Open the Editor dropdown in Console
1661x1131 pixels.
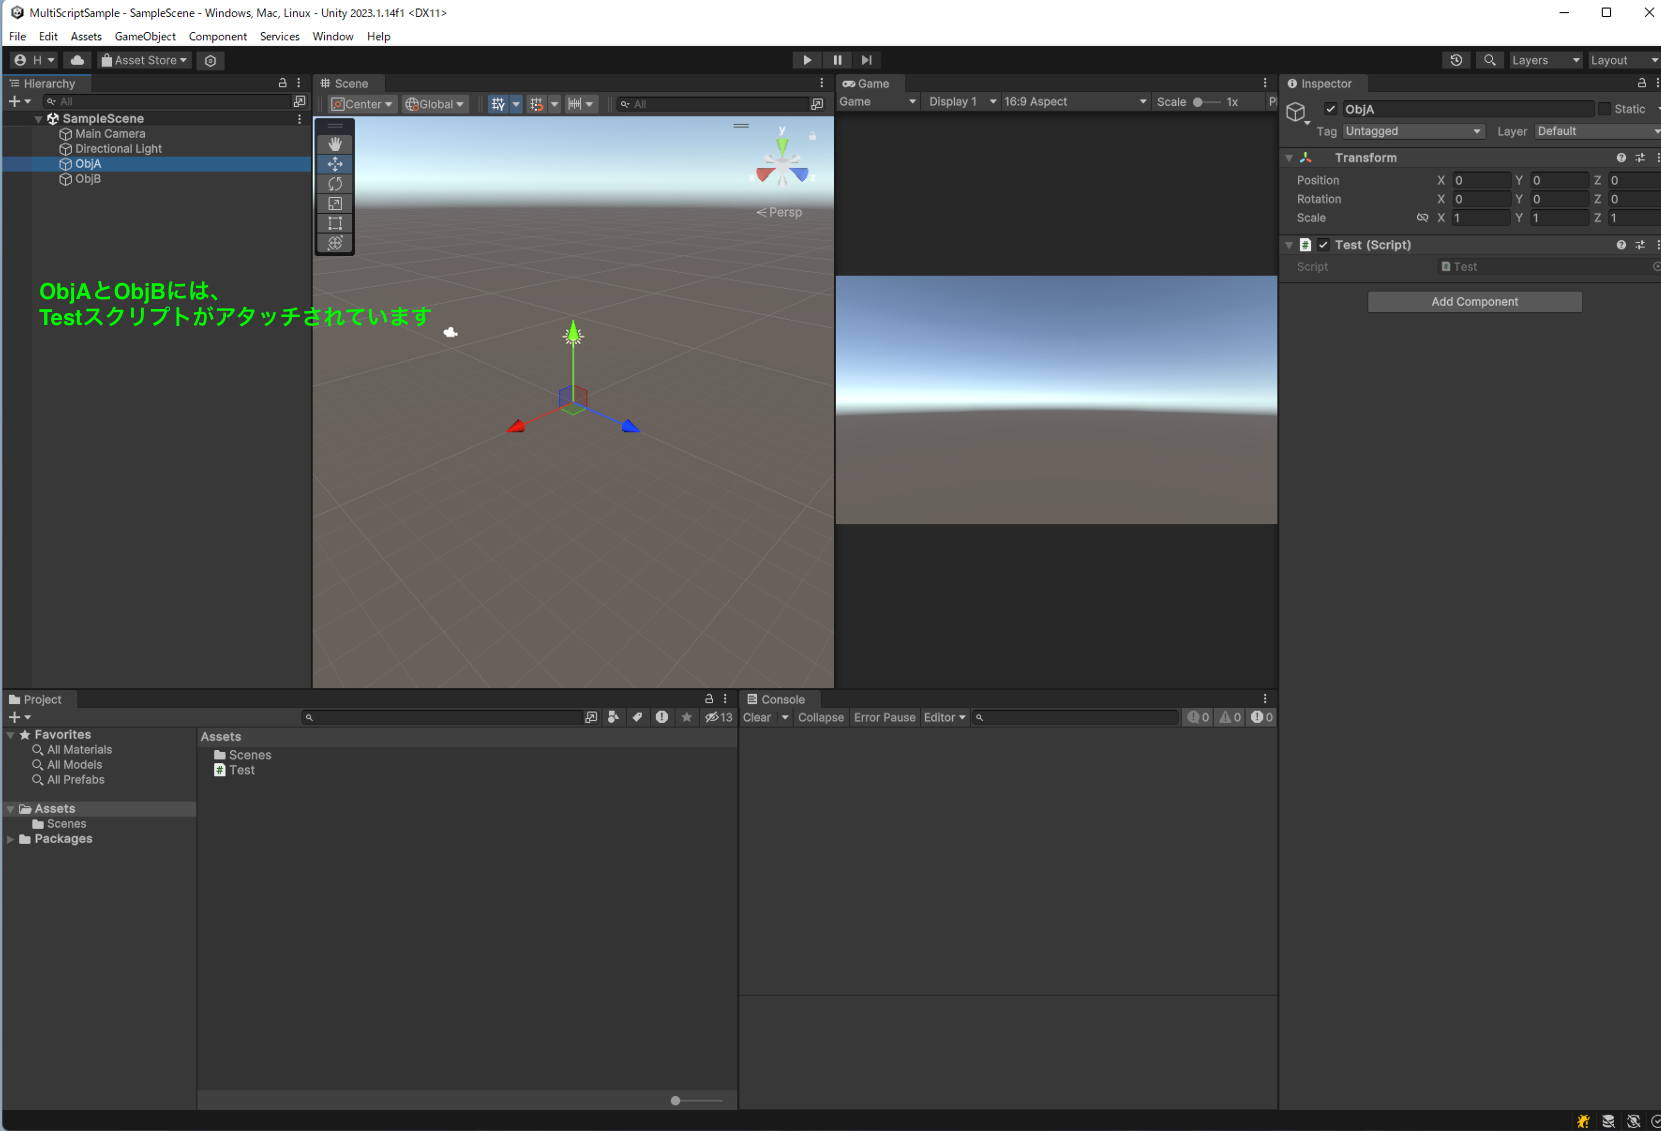tap(945, 717)
